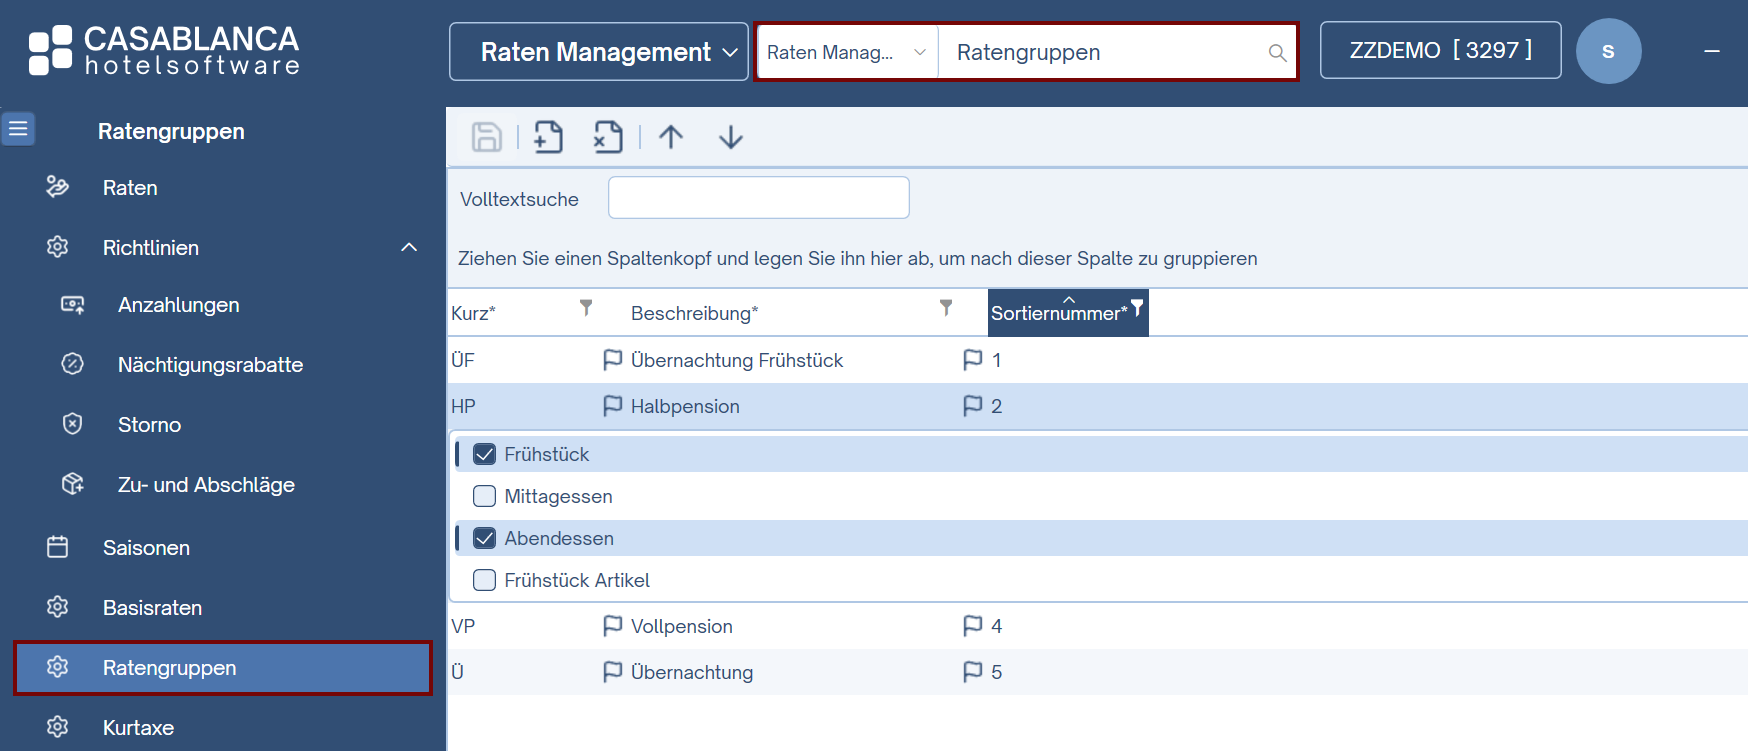Open the Raten Manag... search scope dropdown
Screen dimensions: 1748x751
click(847, 52)
